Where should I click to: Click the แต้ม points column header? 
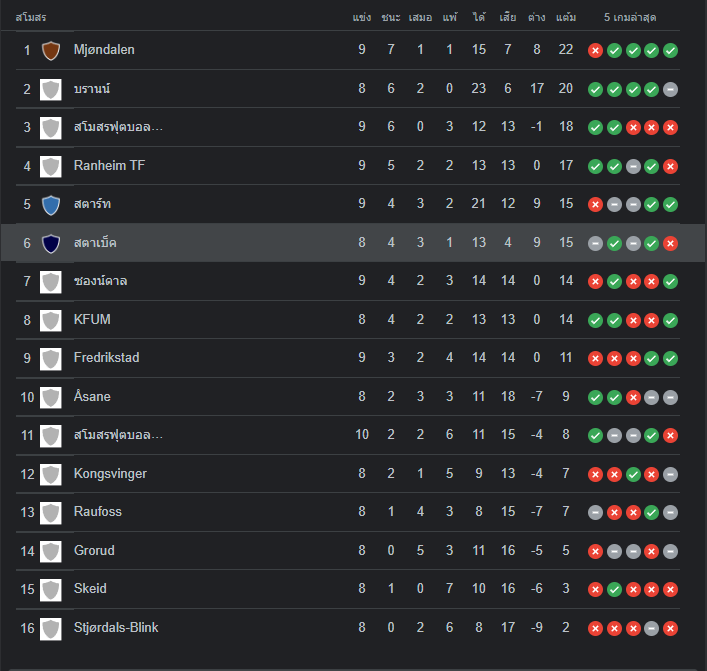[x=566, y=18]
